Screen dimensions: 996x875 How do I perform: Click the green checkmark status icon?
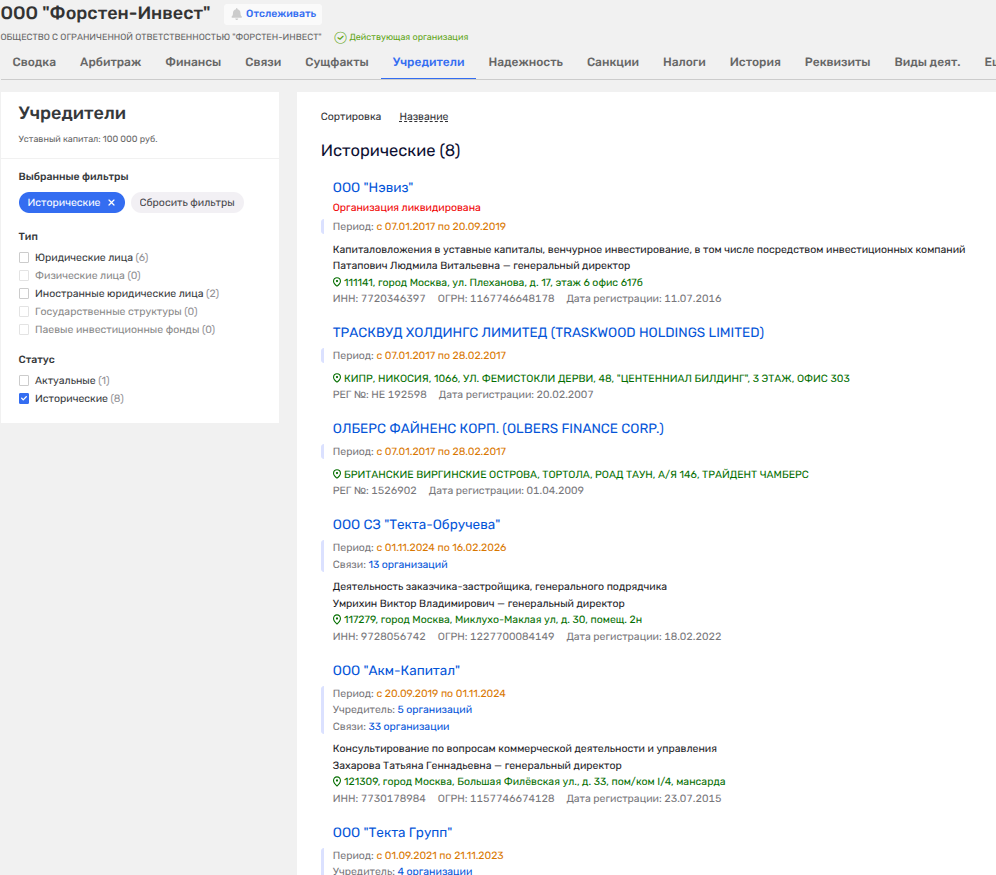340,37
